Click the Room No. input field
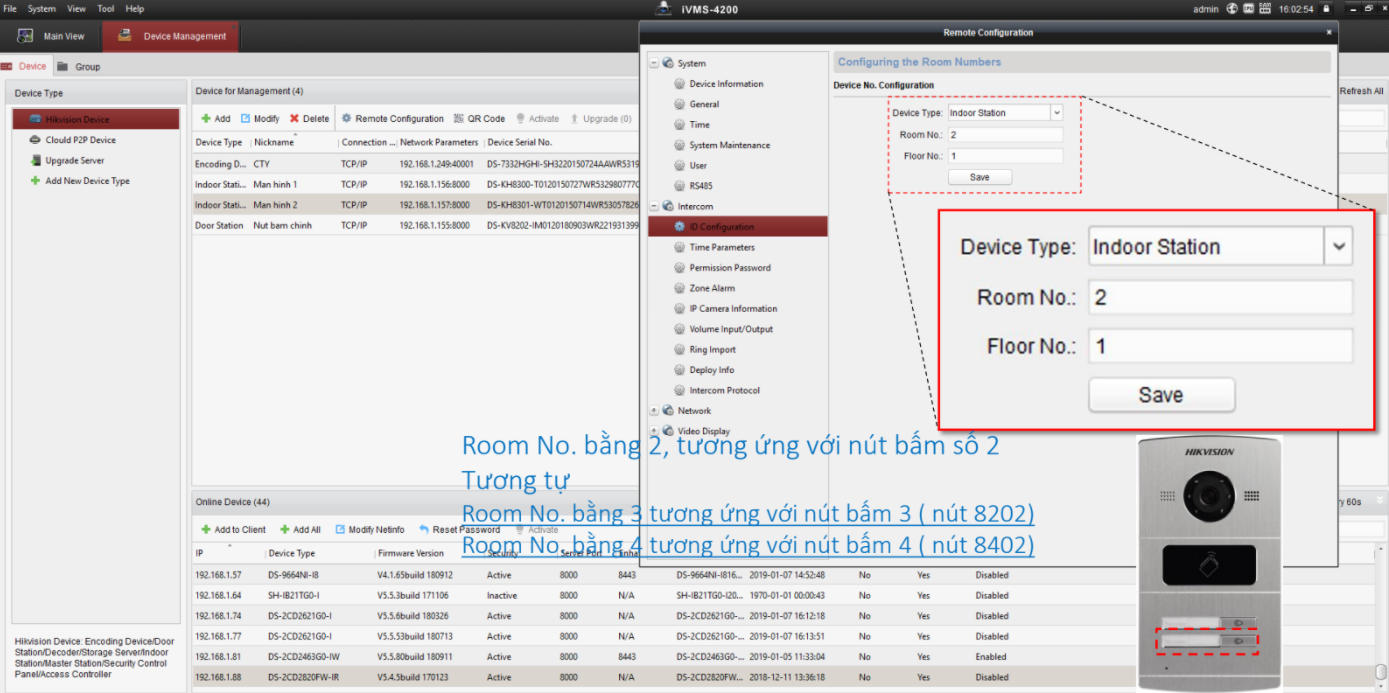 [x=1003, y=135]
